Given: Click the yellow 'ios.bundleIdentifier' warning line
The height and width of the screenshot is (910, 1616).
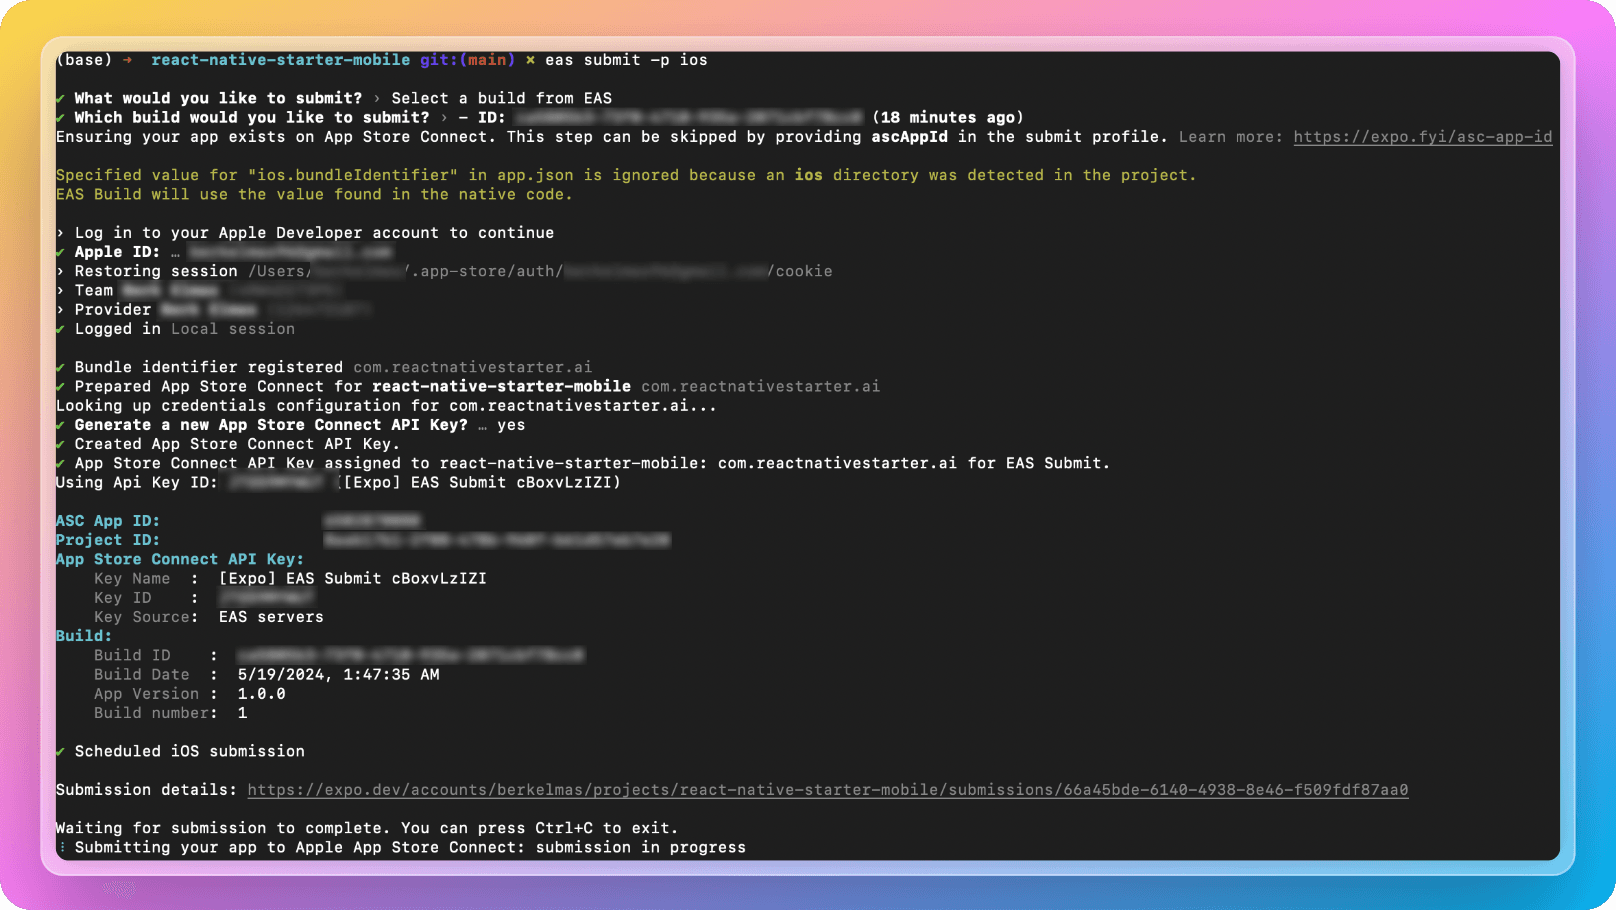Looking at the screenshot, I should point(625,175).
